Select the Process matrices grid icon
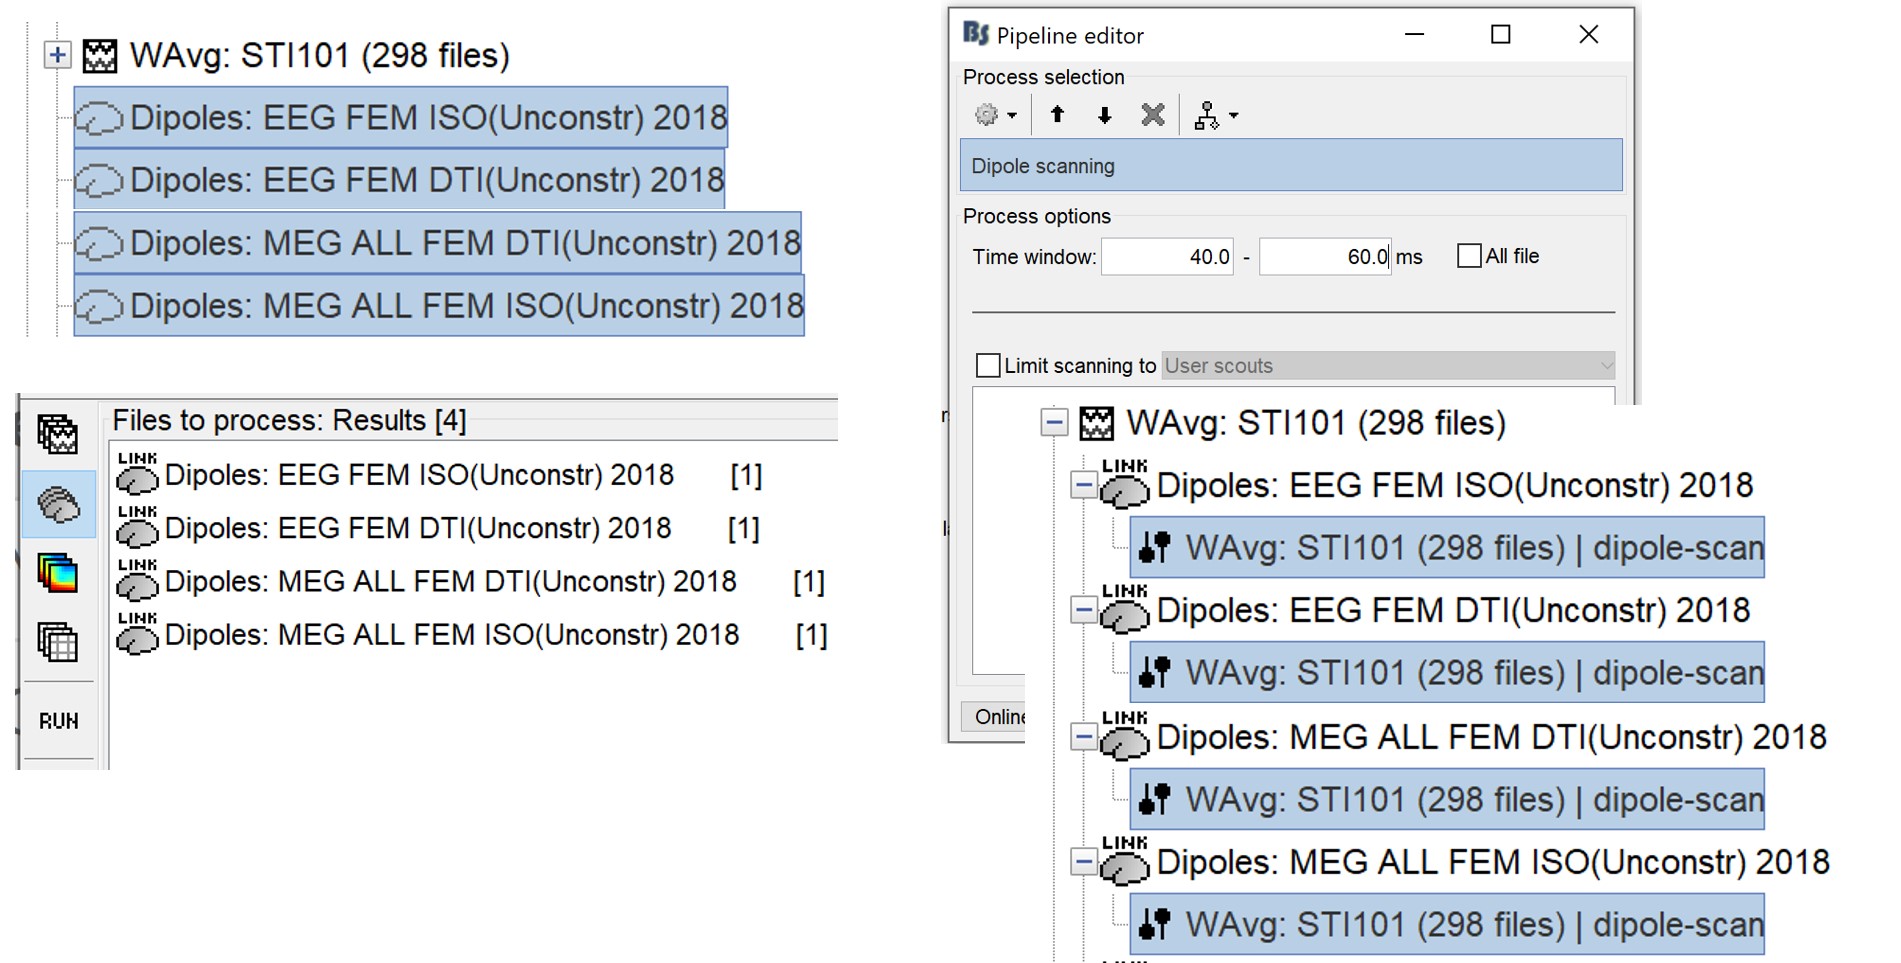The image size is (1901, 963). (58, 642)
